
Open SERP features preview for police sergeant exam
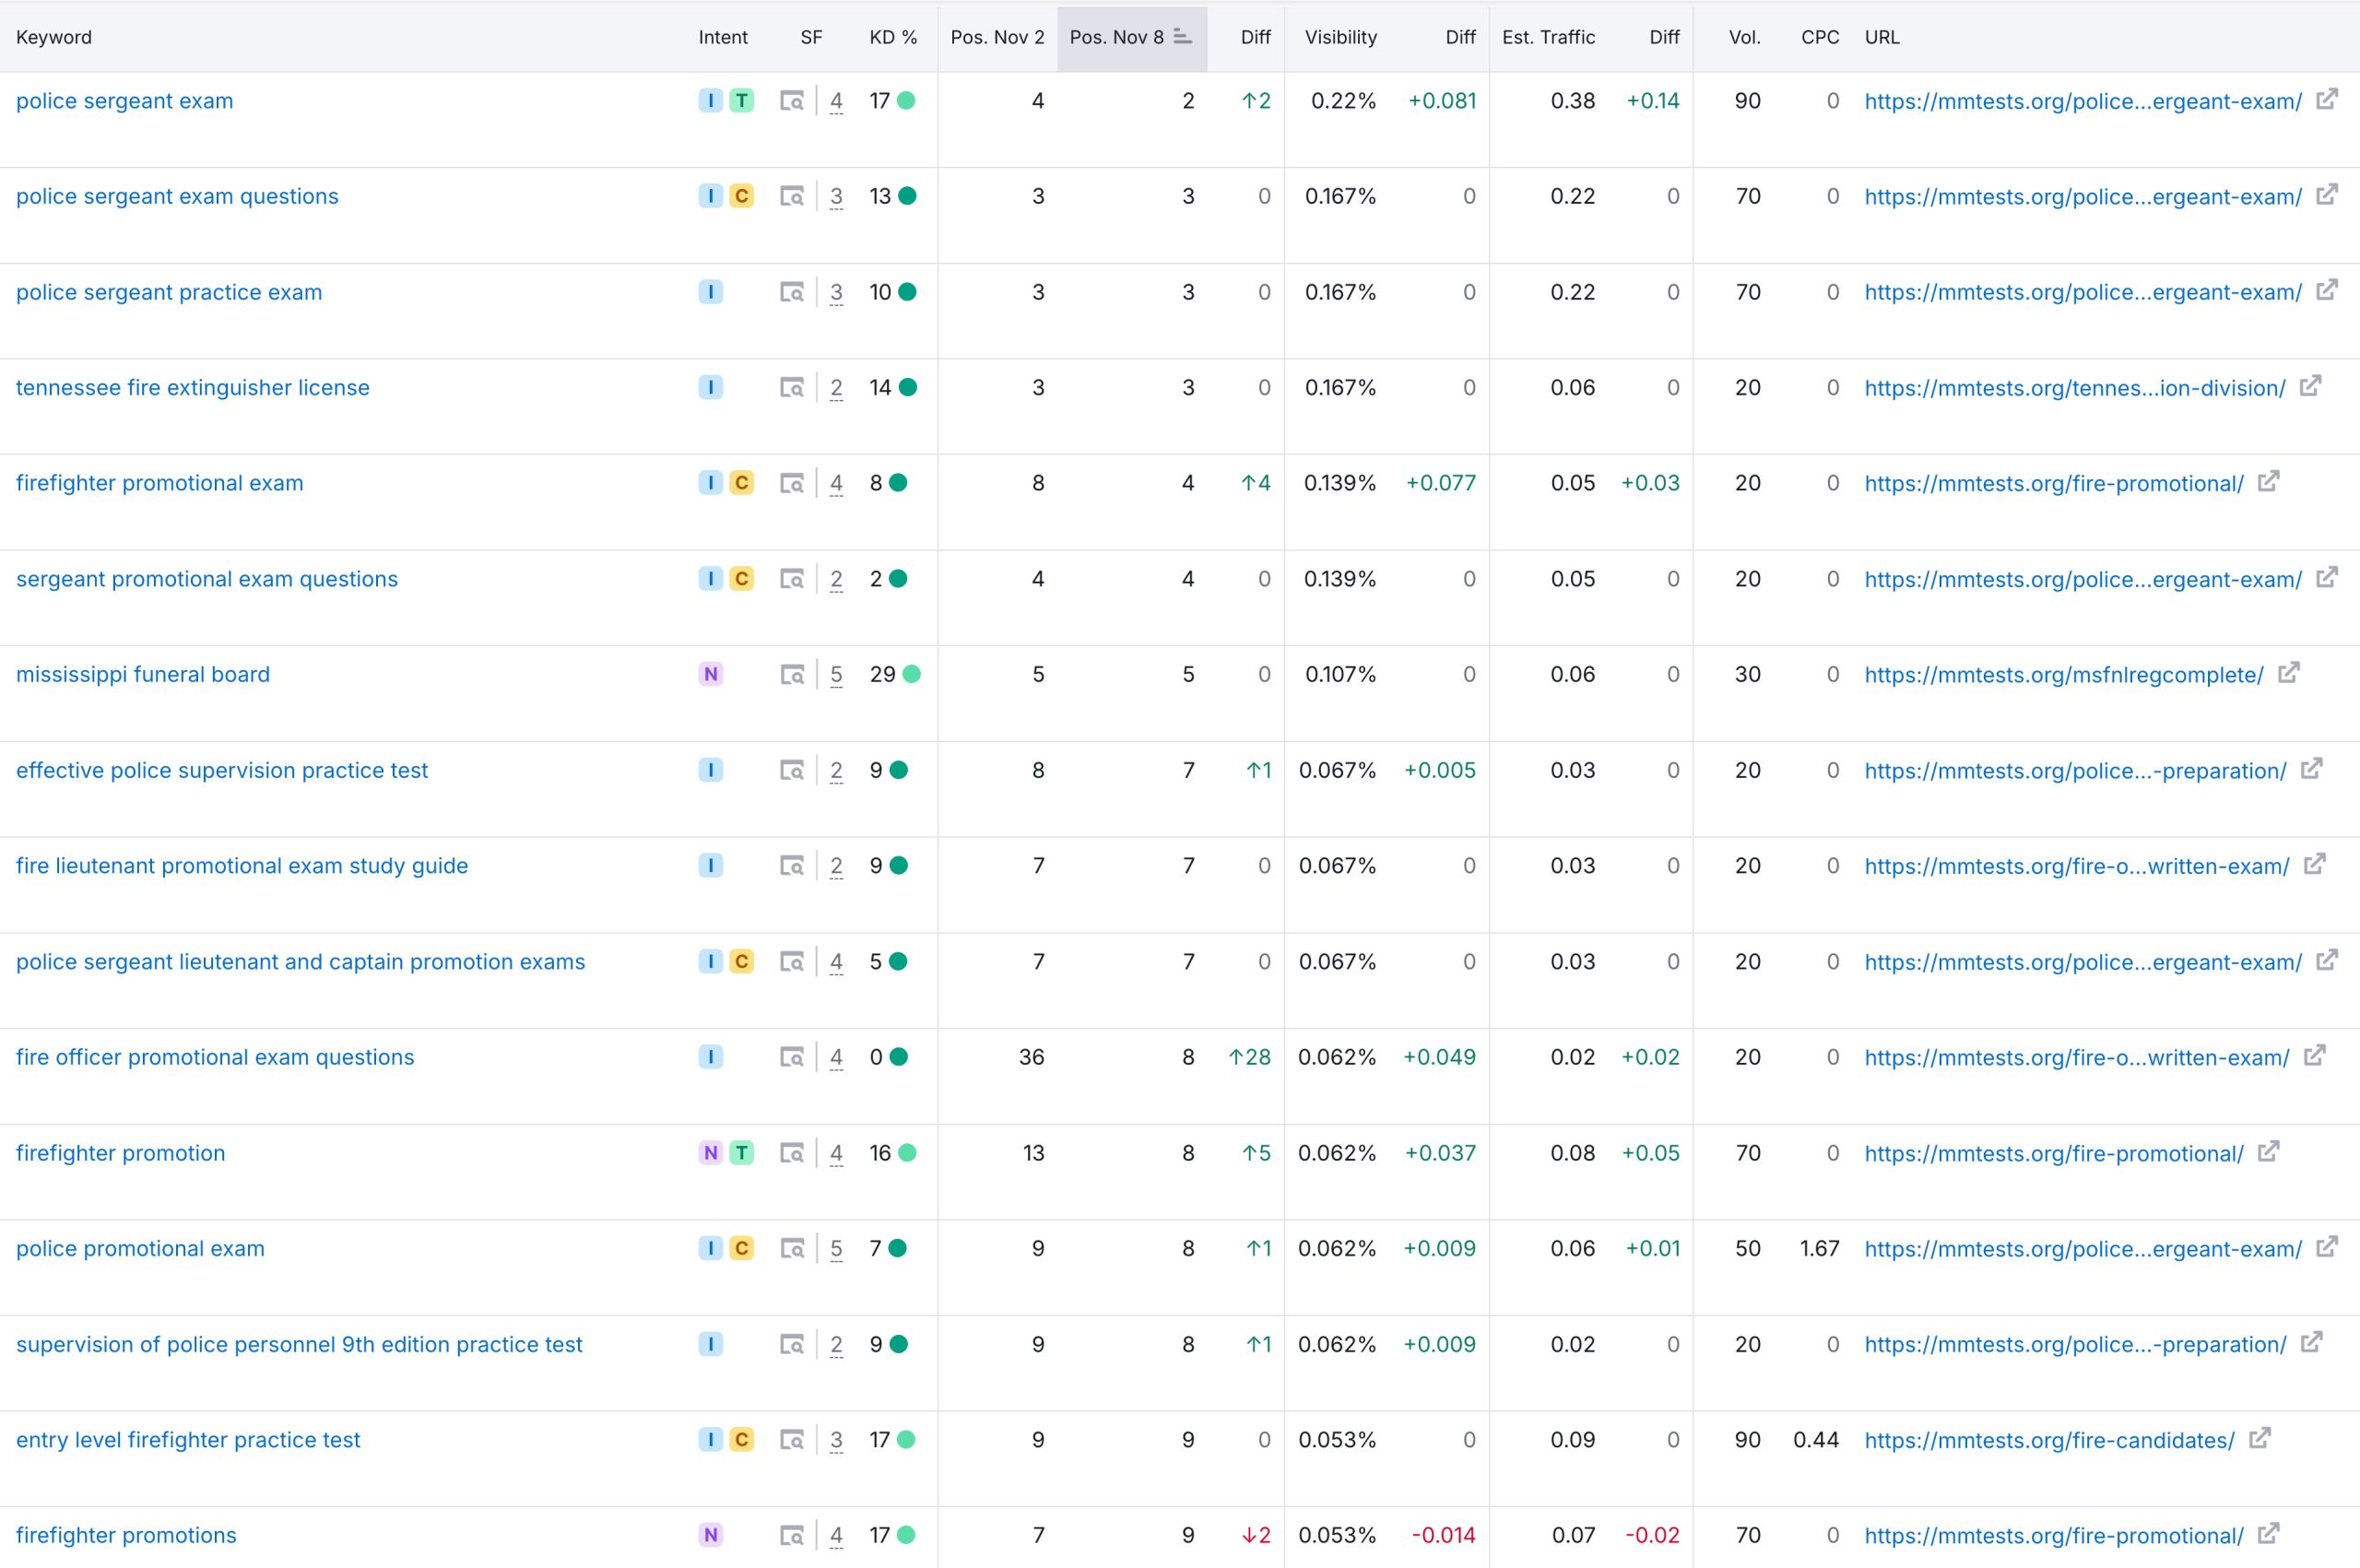pyautogui.click(x=793, y=100)
